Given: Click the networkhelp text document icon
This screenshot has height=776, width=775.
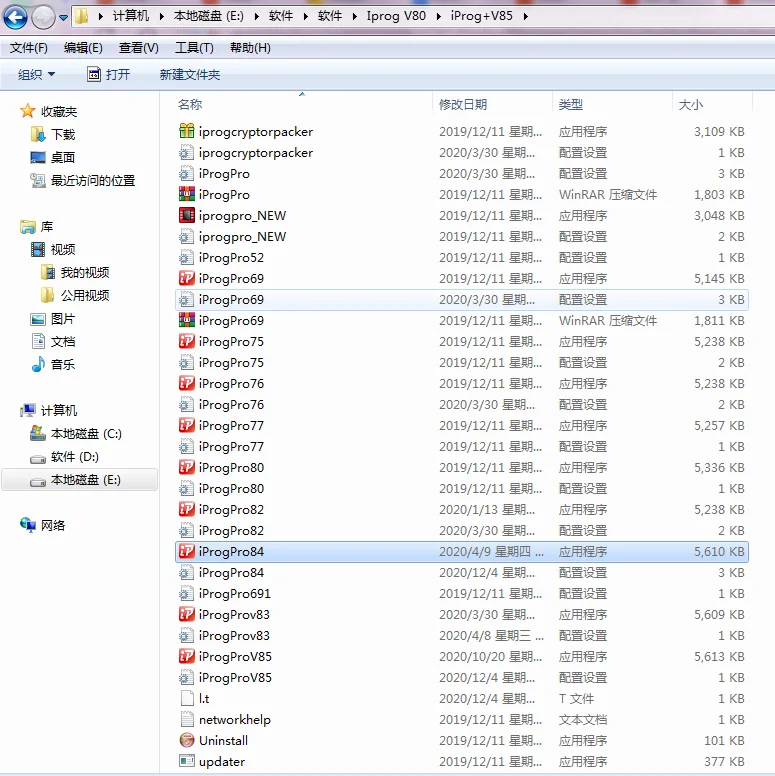Looking at the screenshot, I should pos(187,719).
